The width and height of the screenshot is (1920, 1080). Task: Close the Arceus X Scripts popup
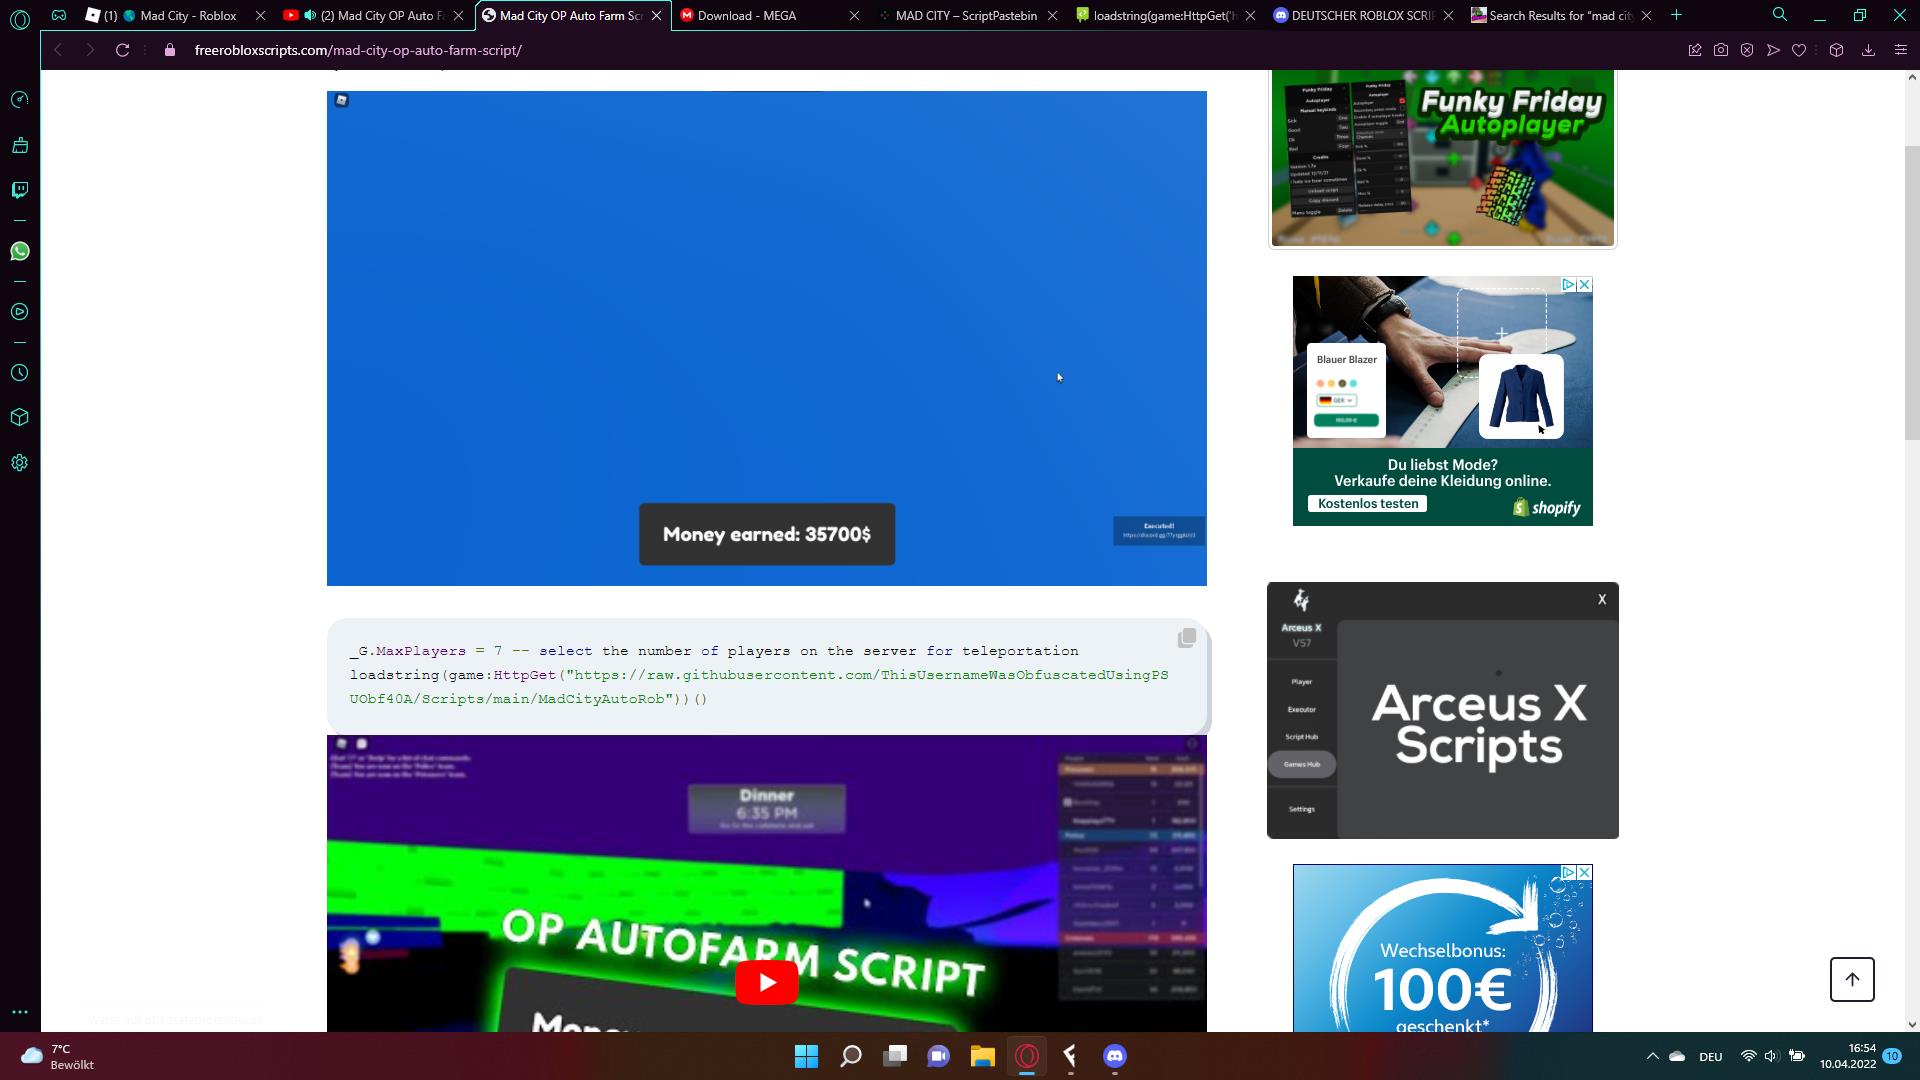1601,599
